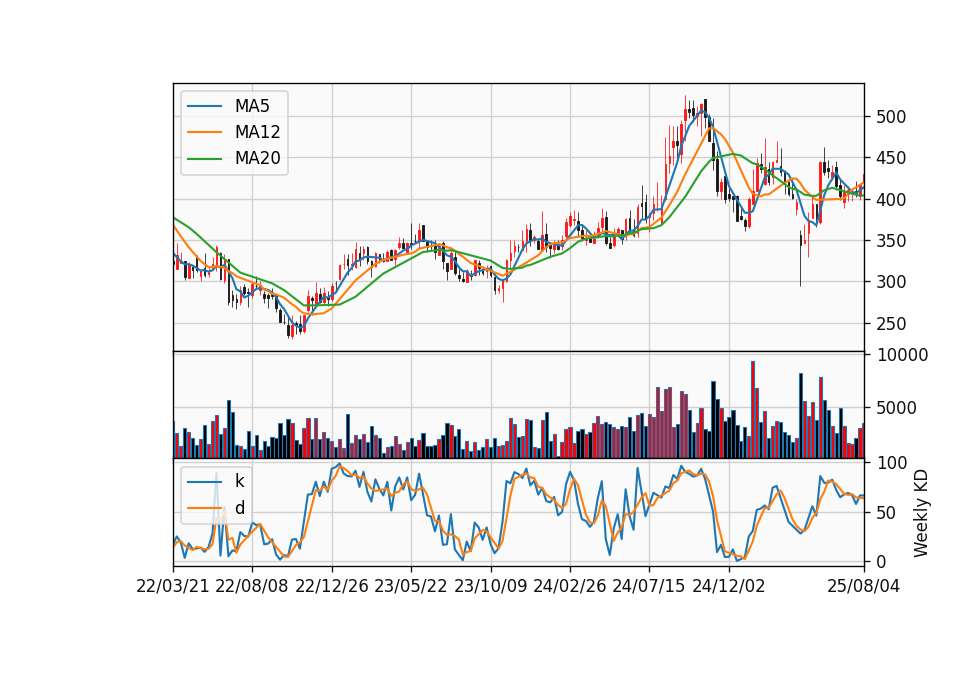Click the 10000 volume axis label

[902, 355]
